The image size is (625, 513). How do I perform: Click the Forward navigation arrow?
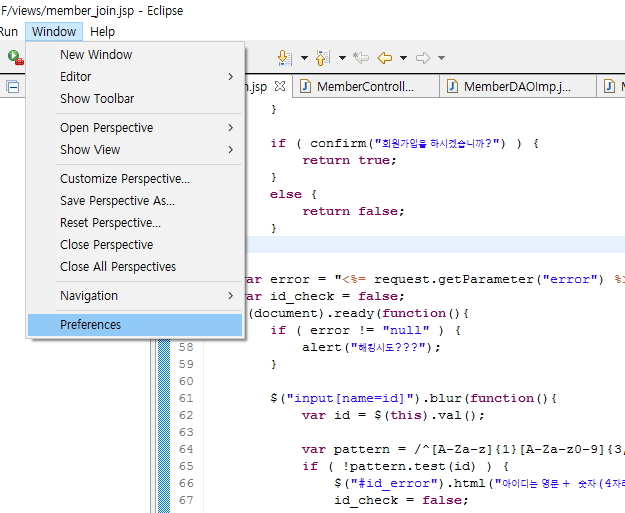[x=423, y=58]
